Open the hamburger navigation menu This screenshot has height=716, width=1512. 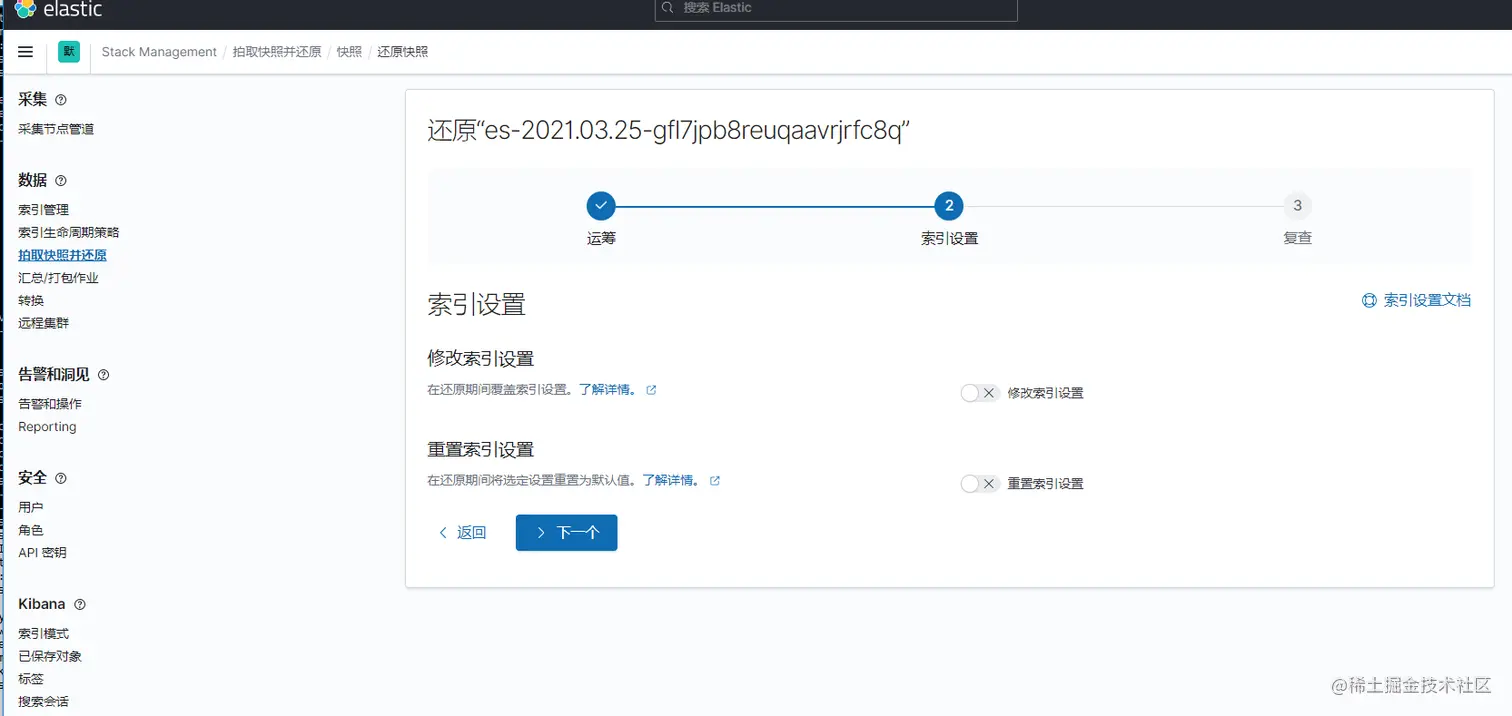tap(26, 52)
